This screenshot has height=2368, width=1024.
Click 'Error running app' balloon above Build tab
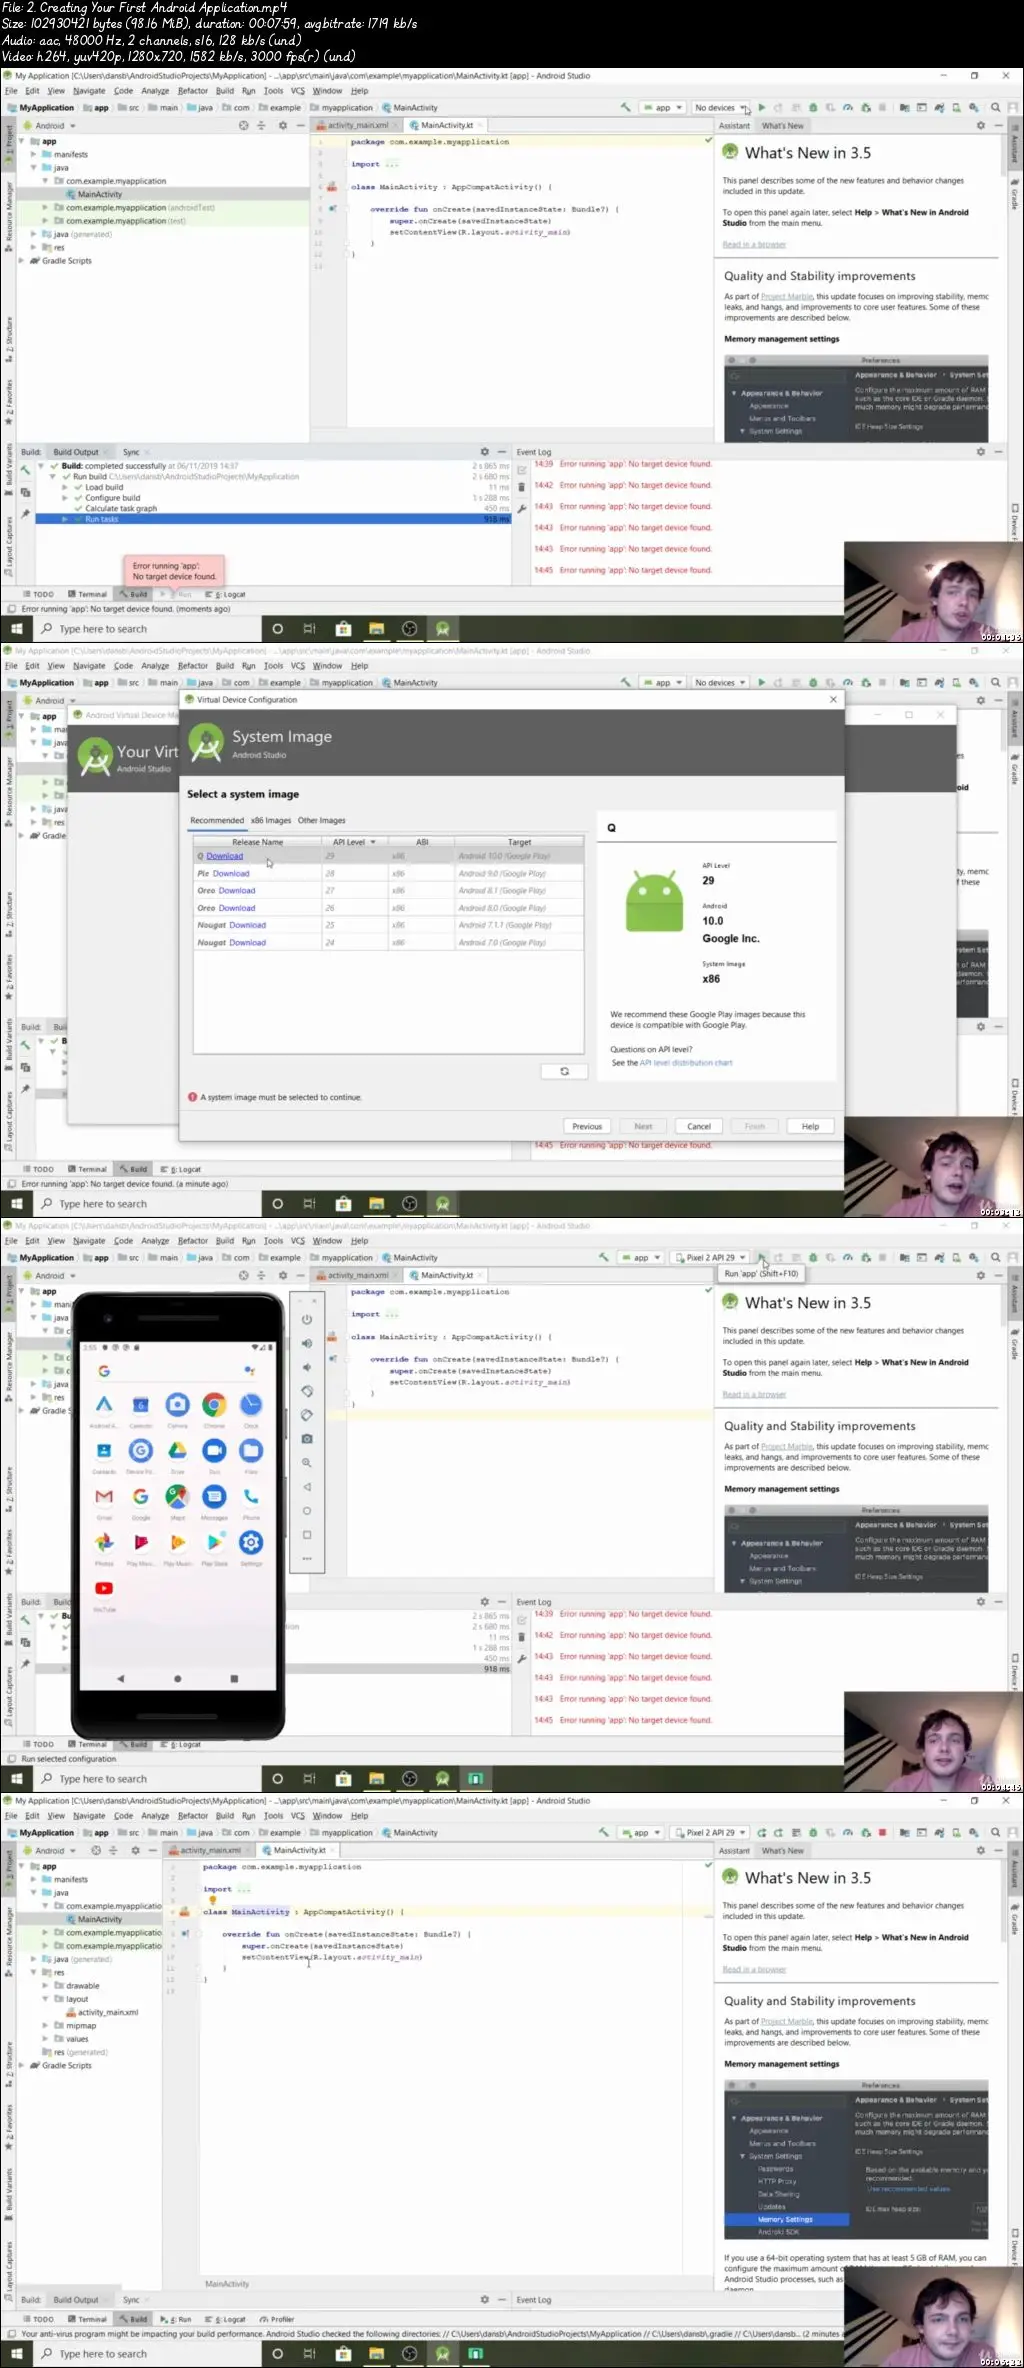click(x=174, y=571)
